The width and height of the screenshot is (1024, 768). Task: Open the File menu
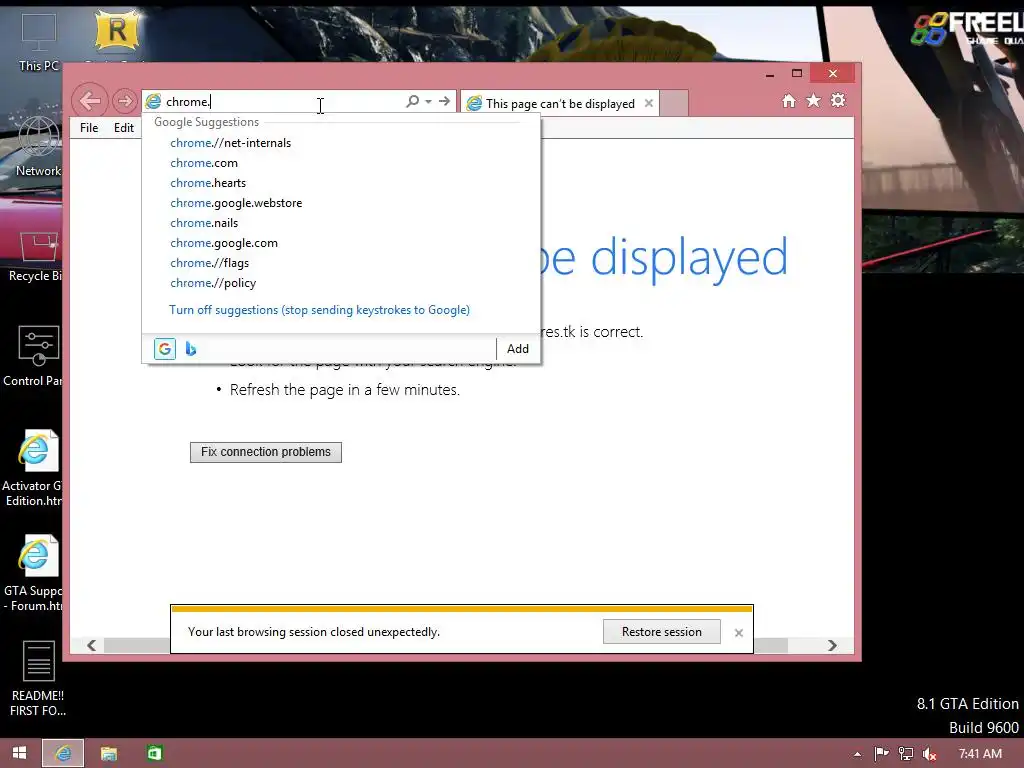coord(89,128)
